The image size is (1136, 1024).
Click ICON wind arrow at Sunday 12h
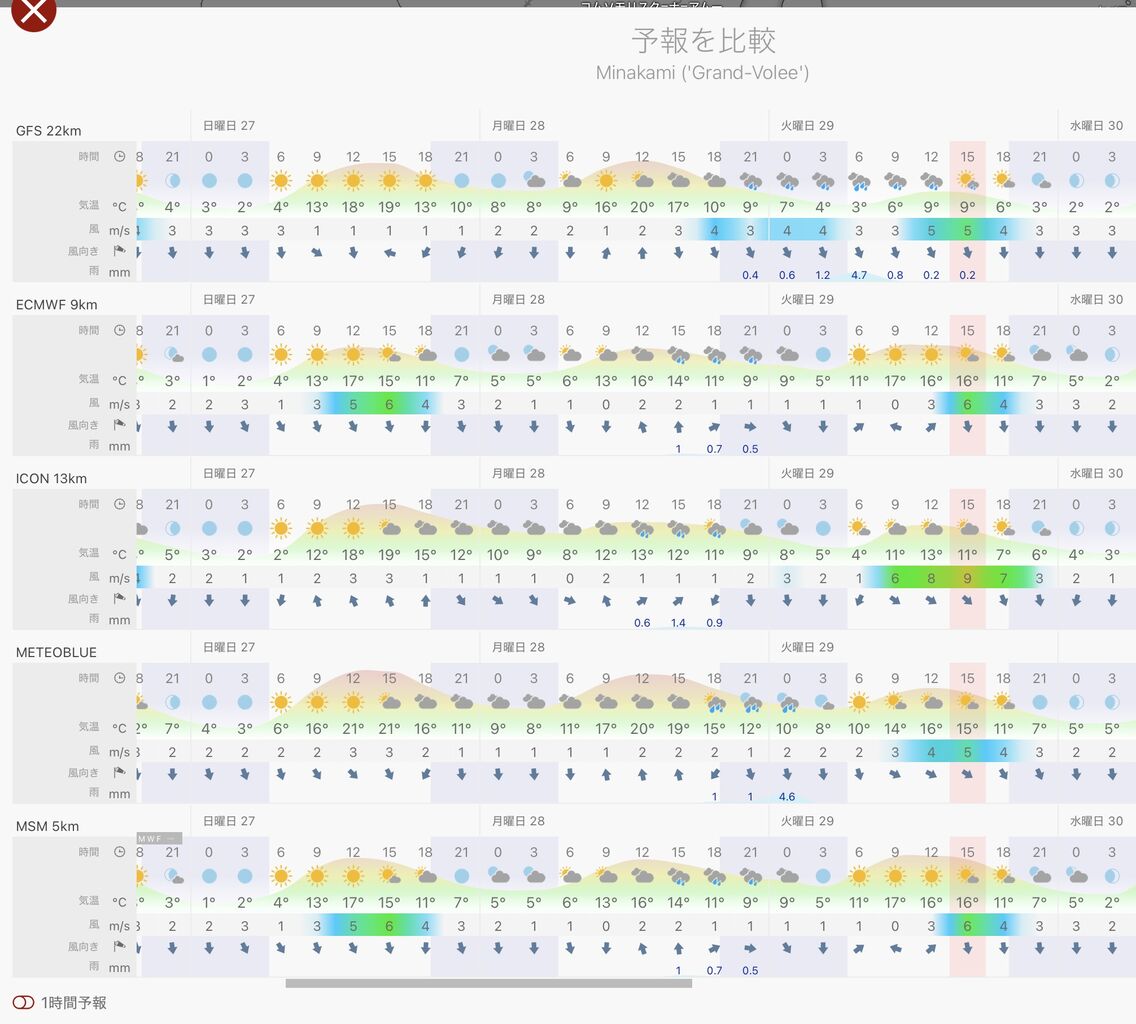[353, 601]
